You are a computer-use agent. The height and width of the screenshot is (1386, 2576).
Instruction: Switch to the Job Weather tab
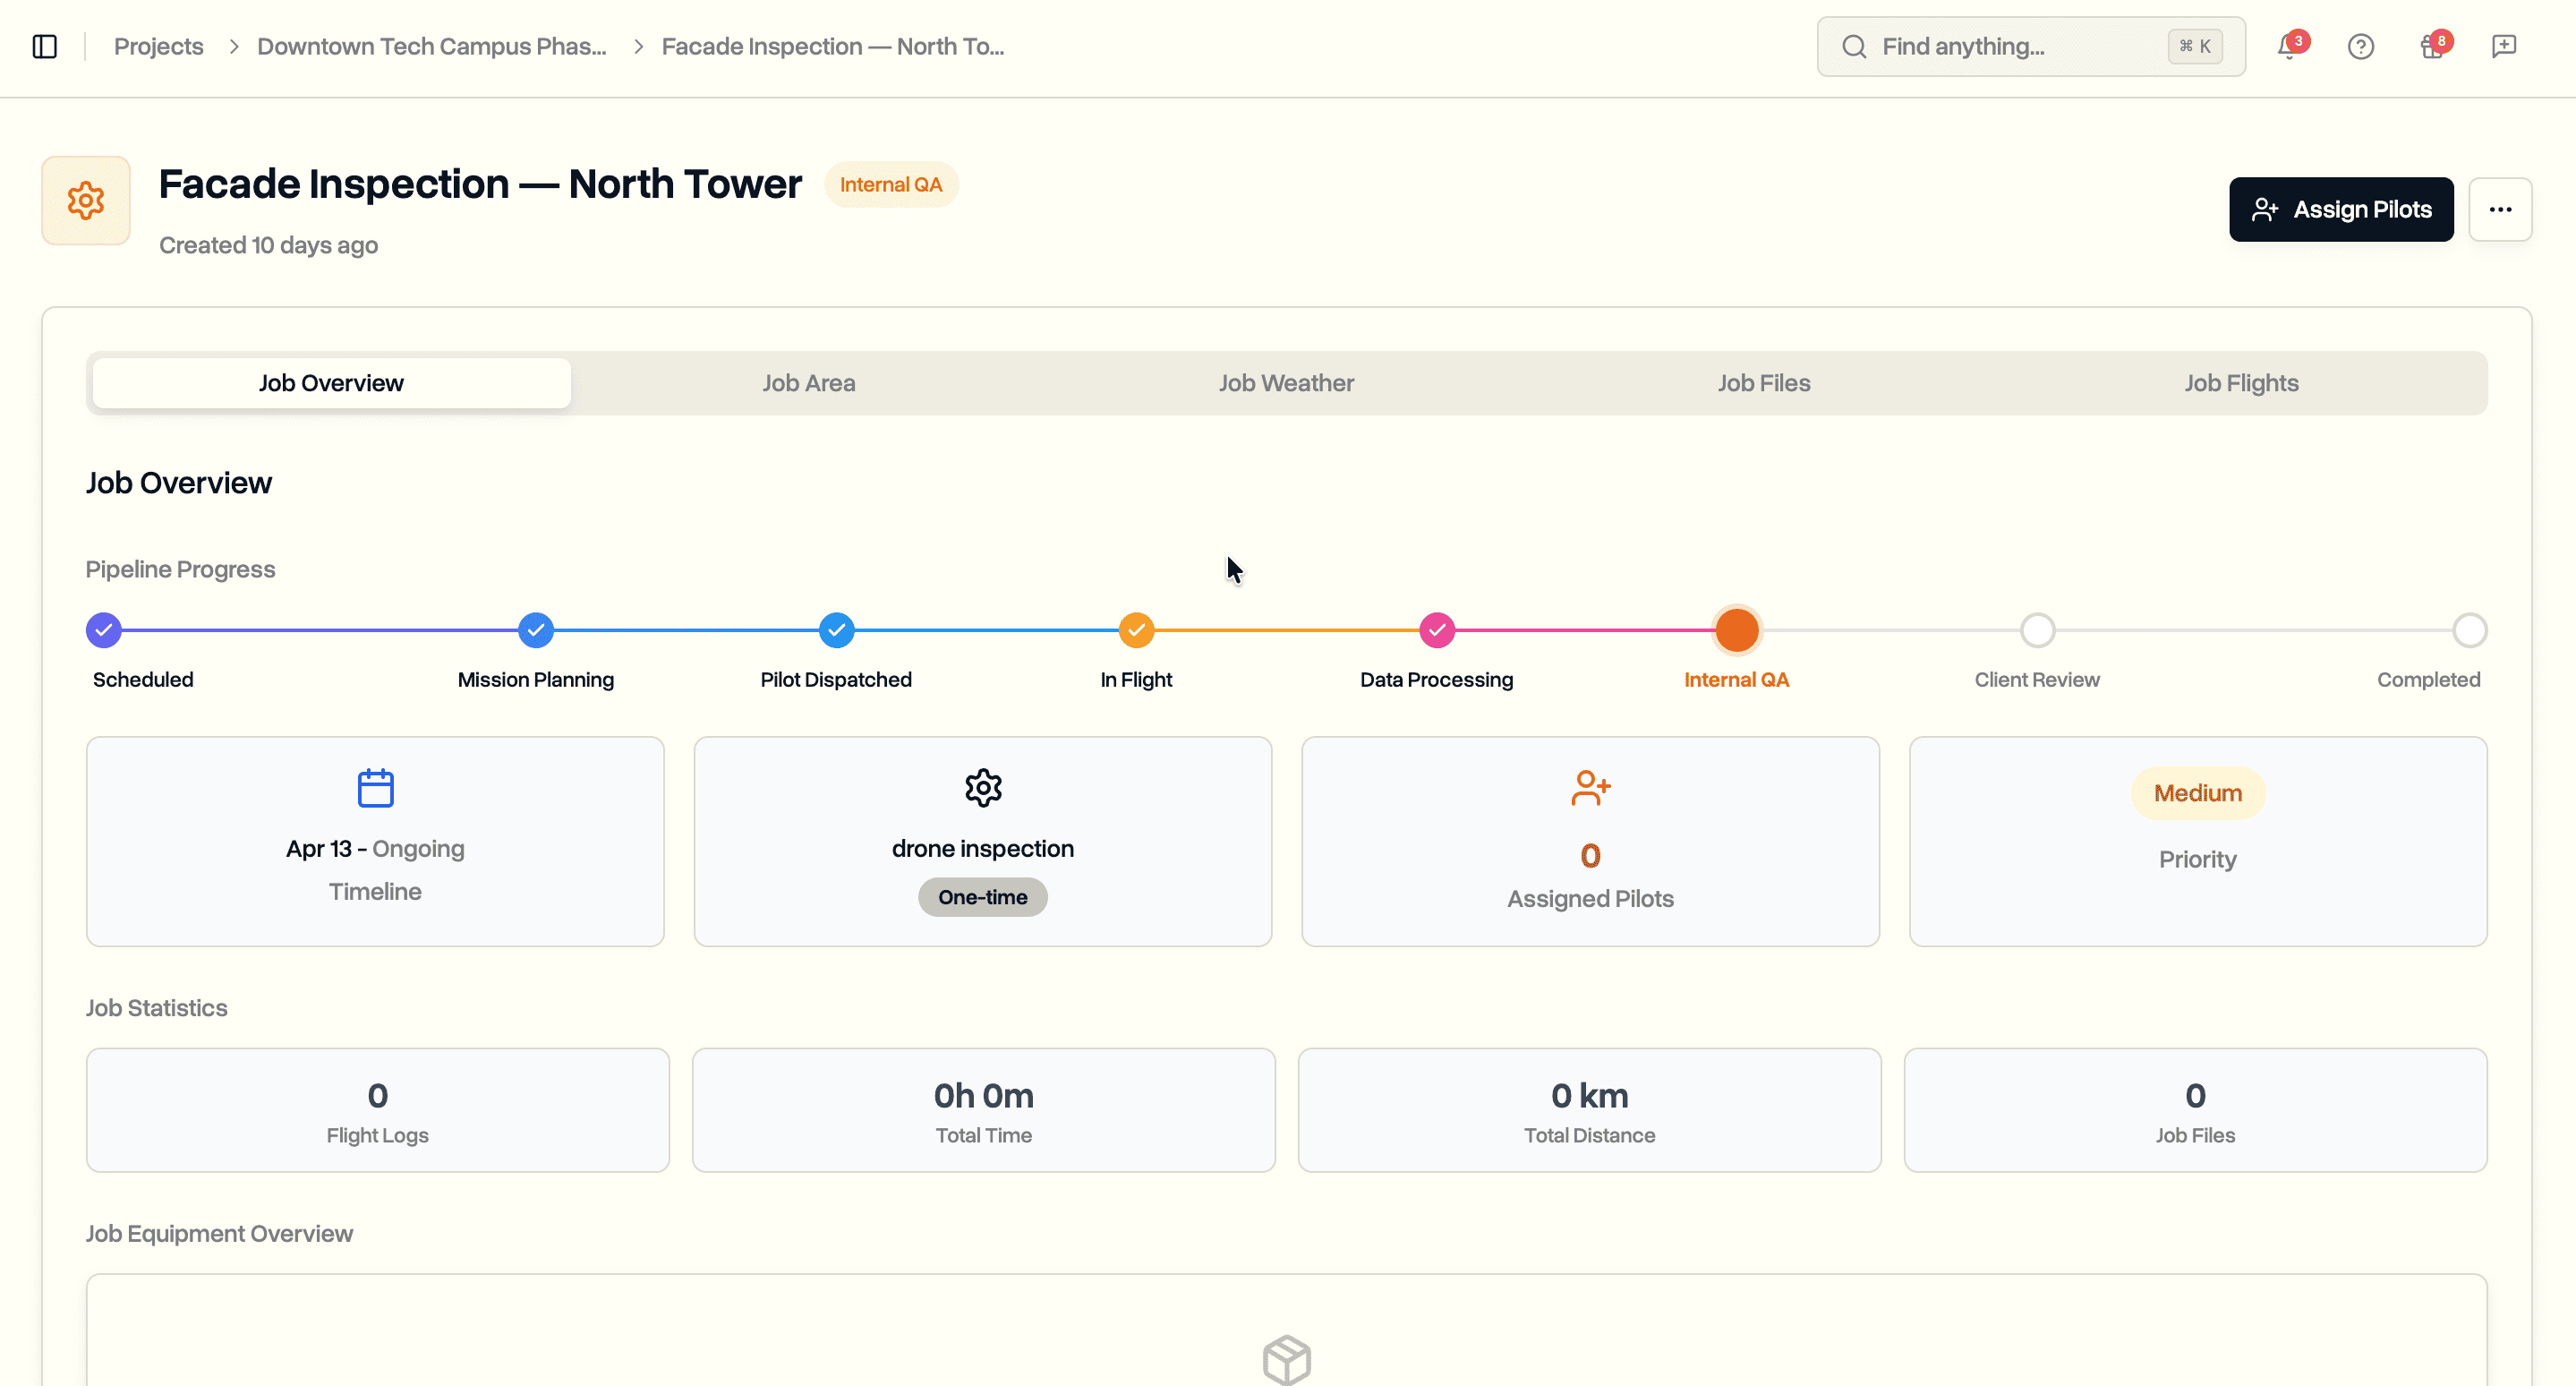pyautogui.click(x=1286, y=383)
